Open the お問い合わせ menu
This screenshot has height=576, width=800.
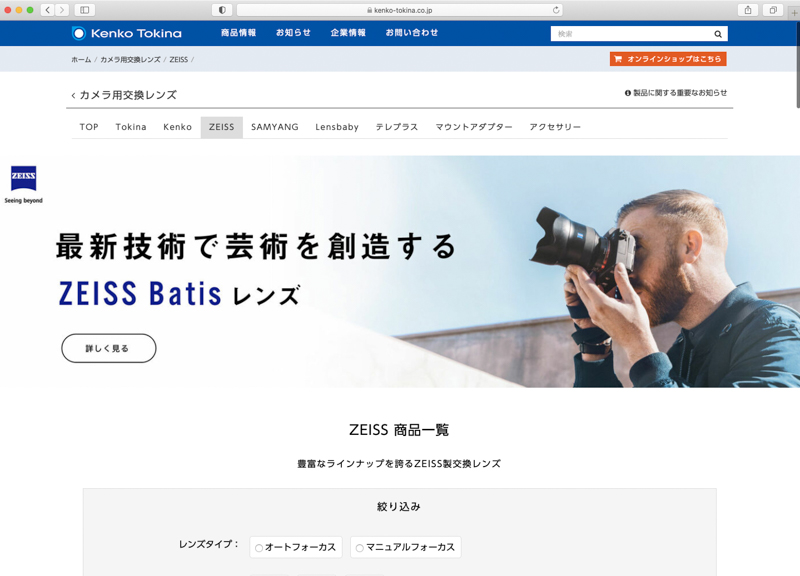[412, 33]
